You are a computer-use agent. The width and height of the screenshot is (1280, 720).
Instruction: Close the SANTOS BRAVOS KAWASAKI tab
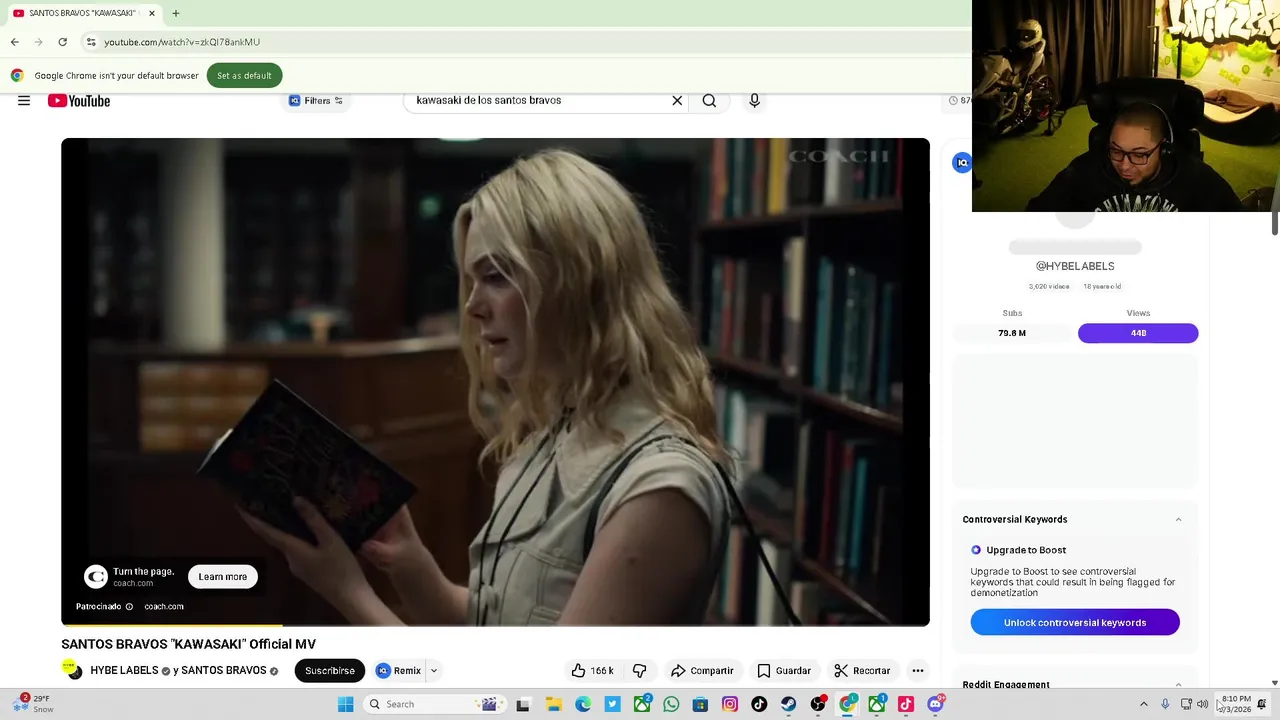point(152,13)
